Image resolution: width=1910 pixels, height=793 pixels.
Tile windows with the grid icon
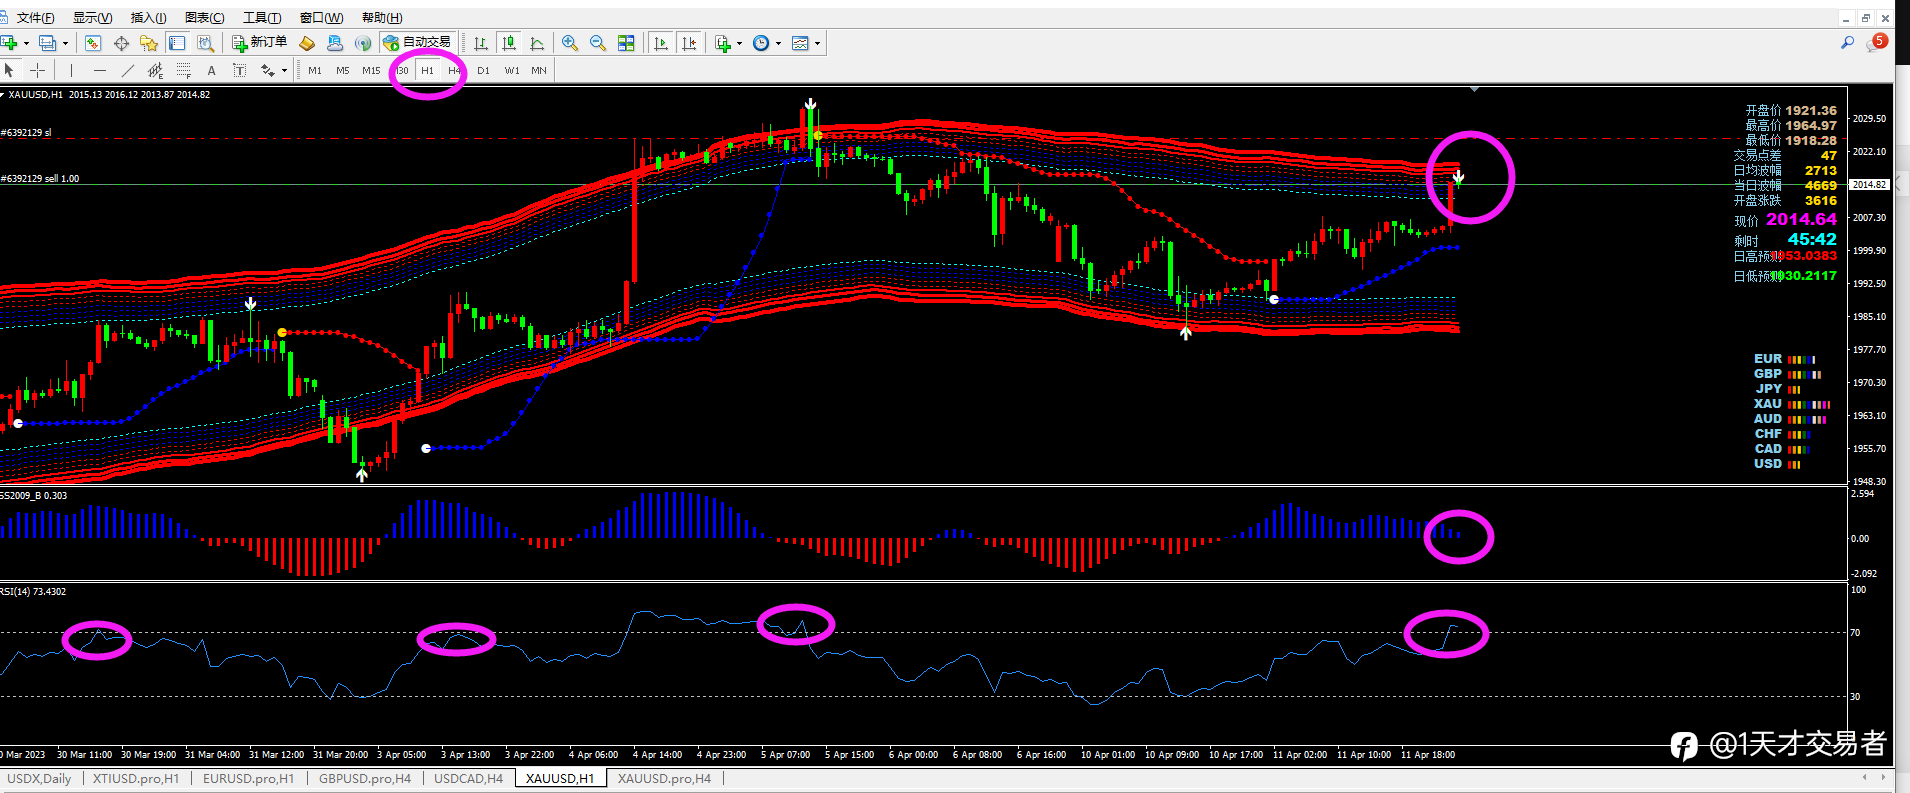[x=626, y=43]
